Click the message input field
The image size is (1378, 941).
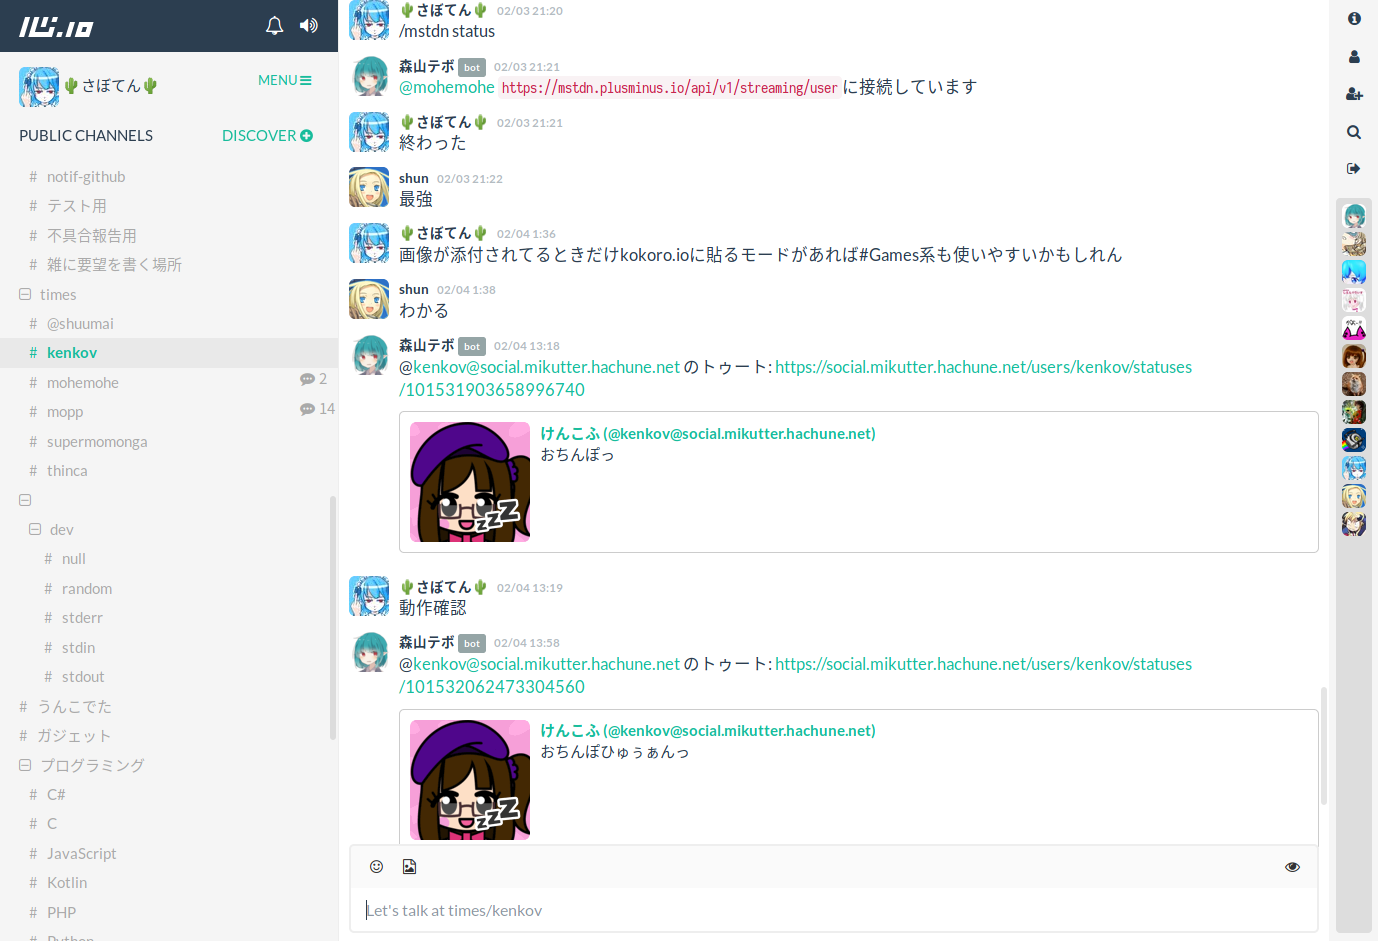click(x=833, y=910)
